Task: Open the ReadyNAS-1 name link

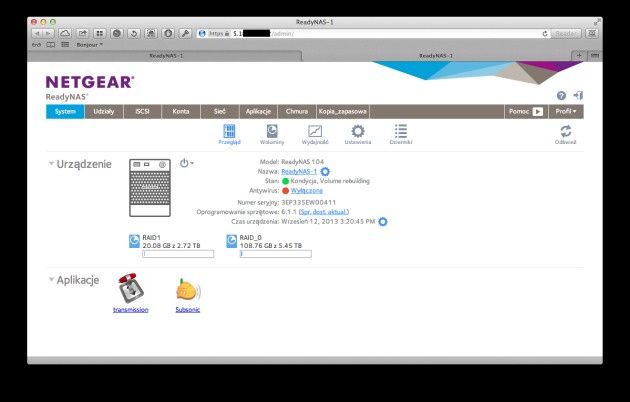Action: (x=299, y=171)
